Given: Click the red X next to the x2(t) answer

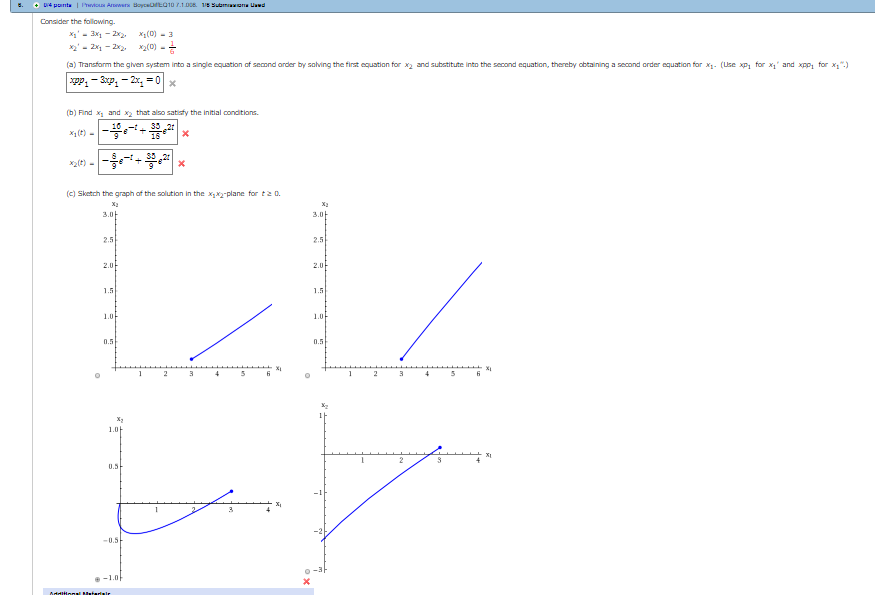Looking at the screenshot, I should (182, 163).
